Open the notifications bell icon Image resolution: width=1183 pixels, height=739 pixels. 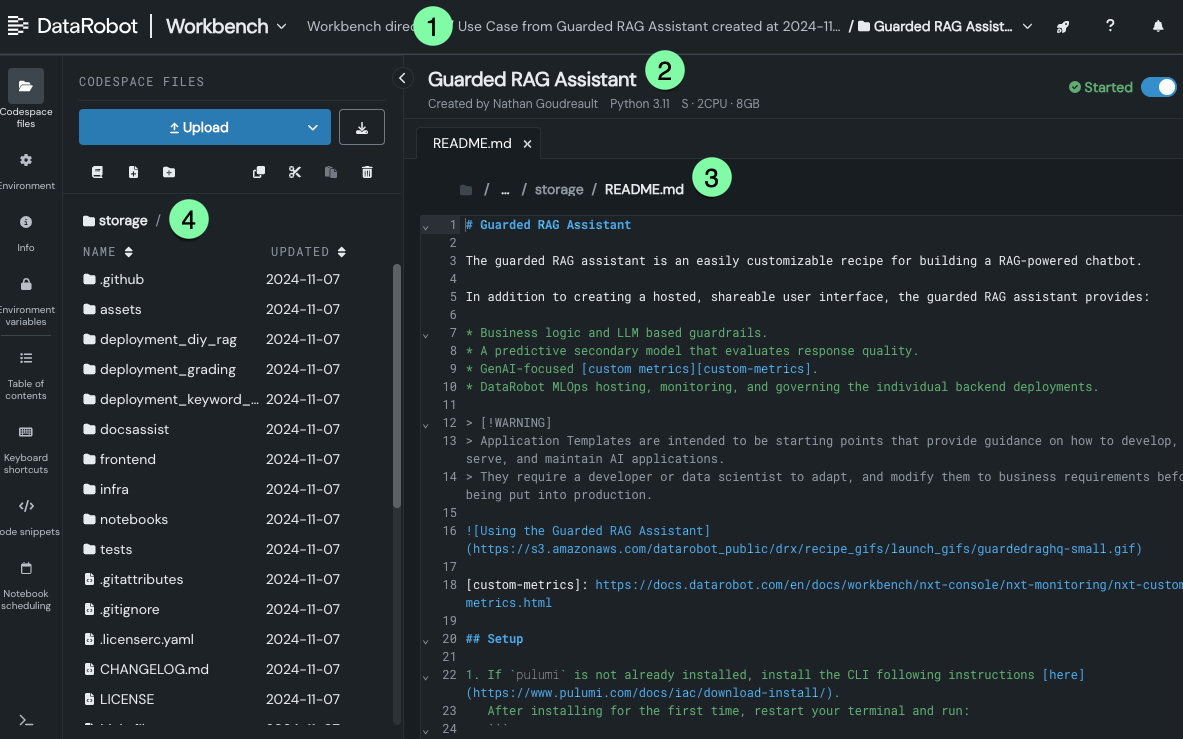point(1158,26)
